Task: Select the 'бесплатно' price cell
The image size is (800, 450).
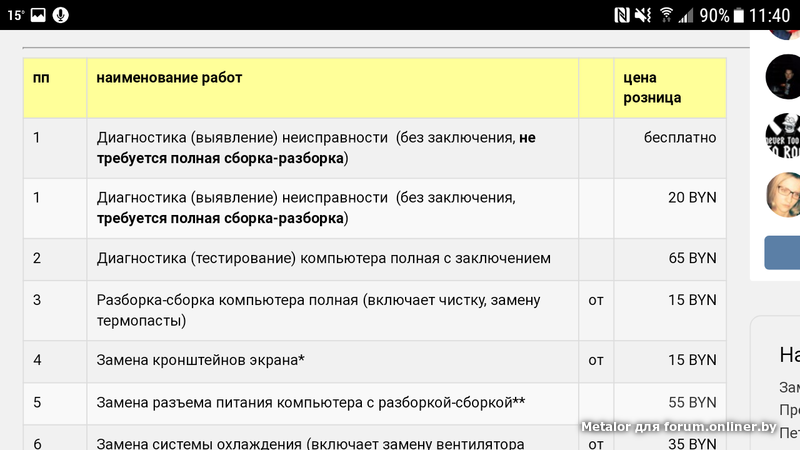Action: click(x=669, y=148)
